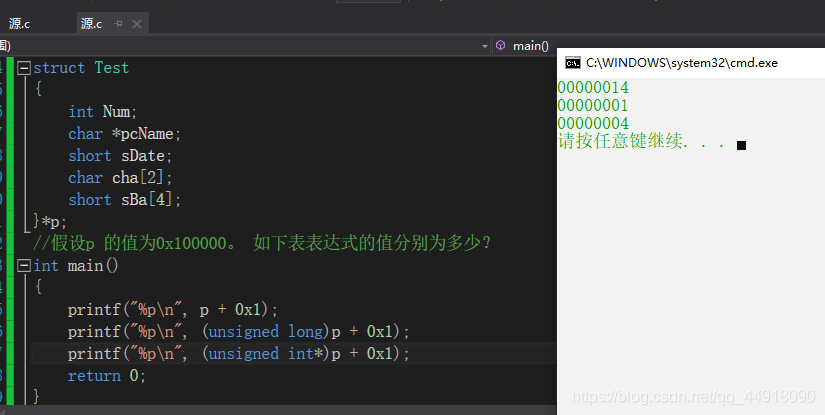Click the cmd.exe window icon
Screen dimensions: 825x415
pos(572,63)
